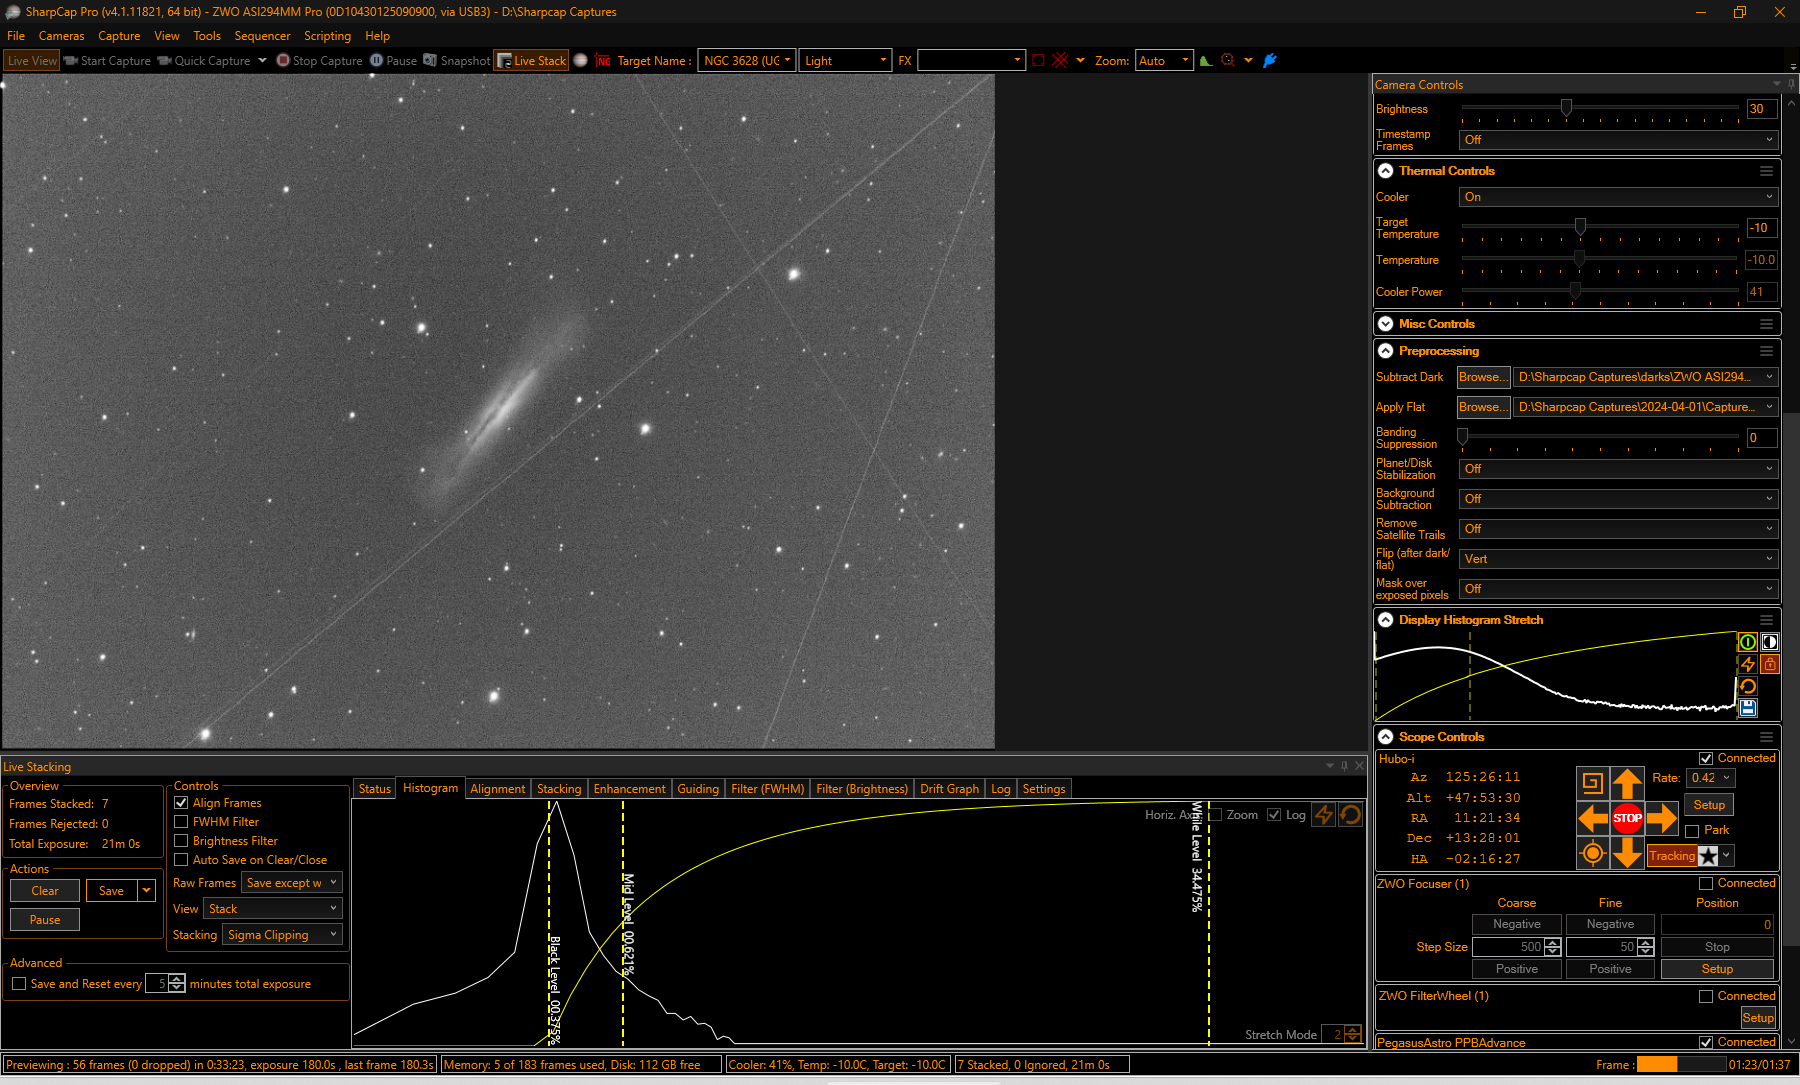Open the Stacking Sigma Clipping dropdown
The width and height of the screenshot is (1800, 1085).
click(x=282, y=935)
